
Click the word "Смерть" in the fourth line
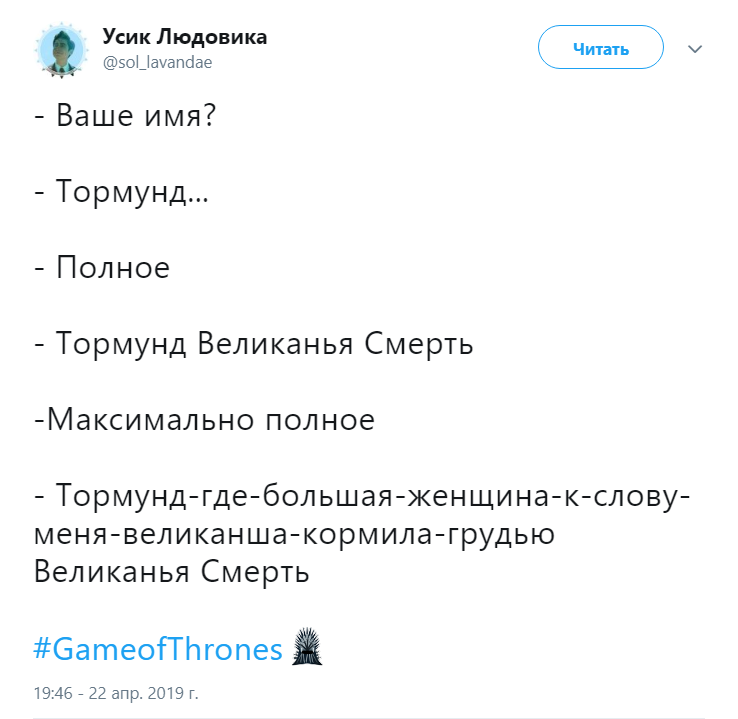[416, 344]
